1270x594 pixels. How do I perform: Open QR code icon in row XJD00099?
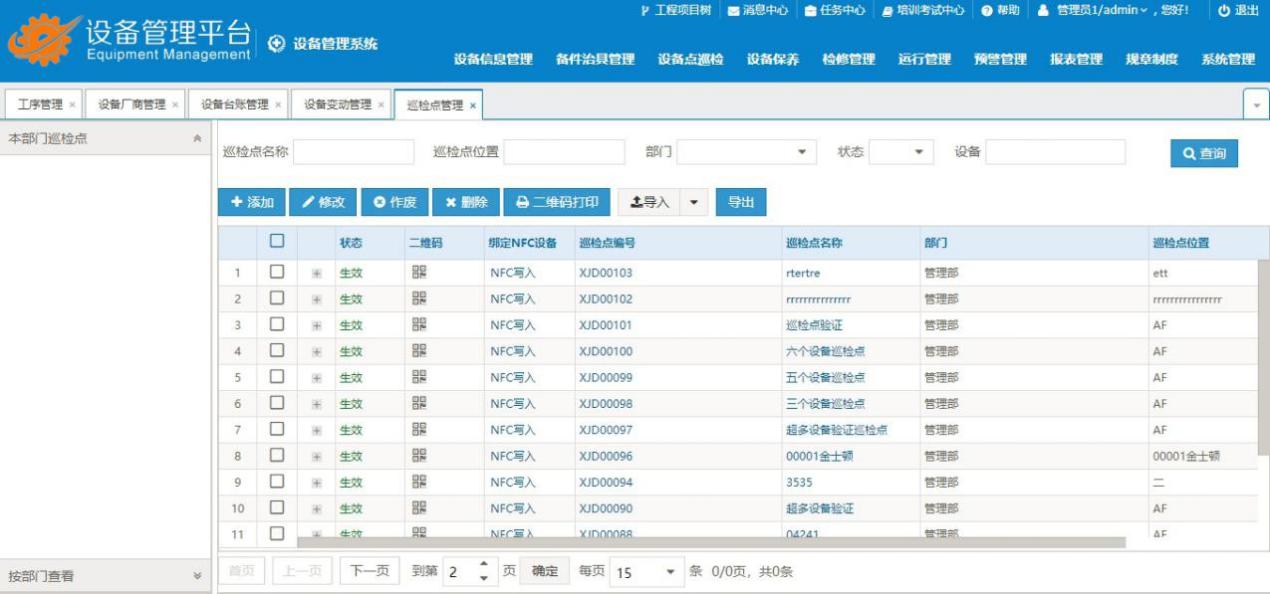[x=419, y=377]
